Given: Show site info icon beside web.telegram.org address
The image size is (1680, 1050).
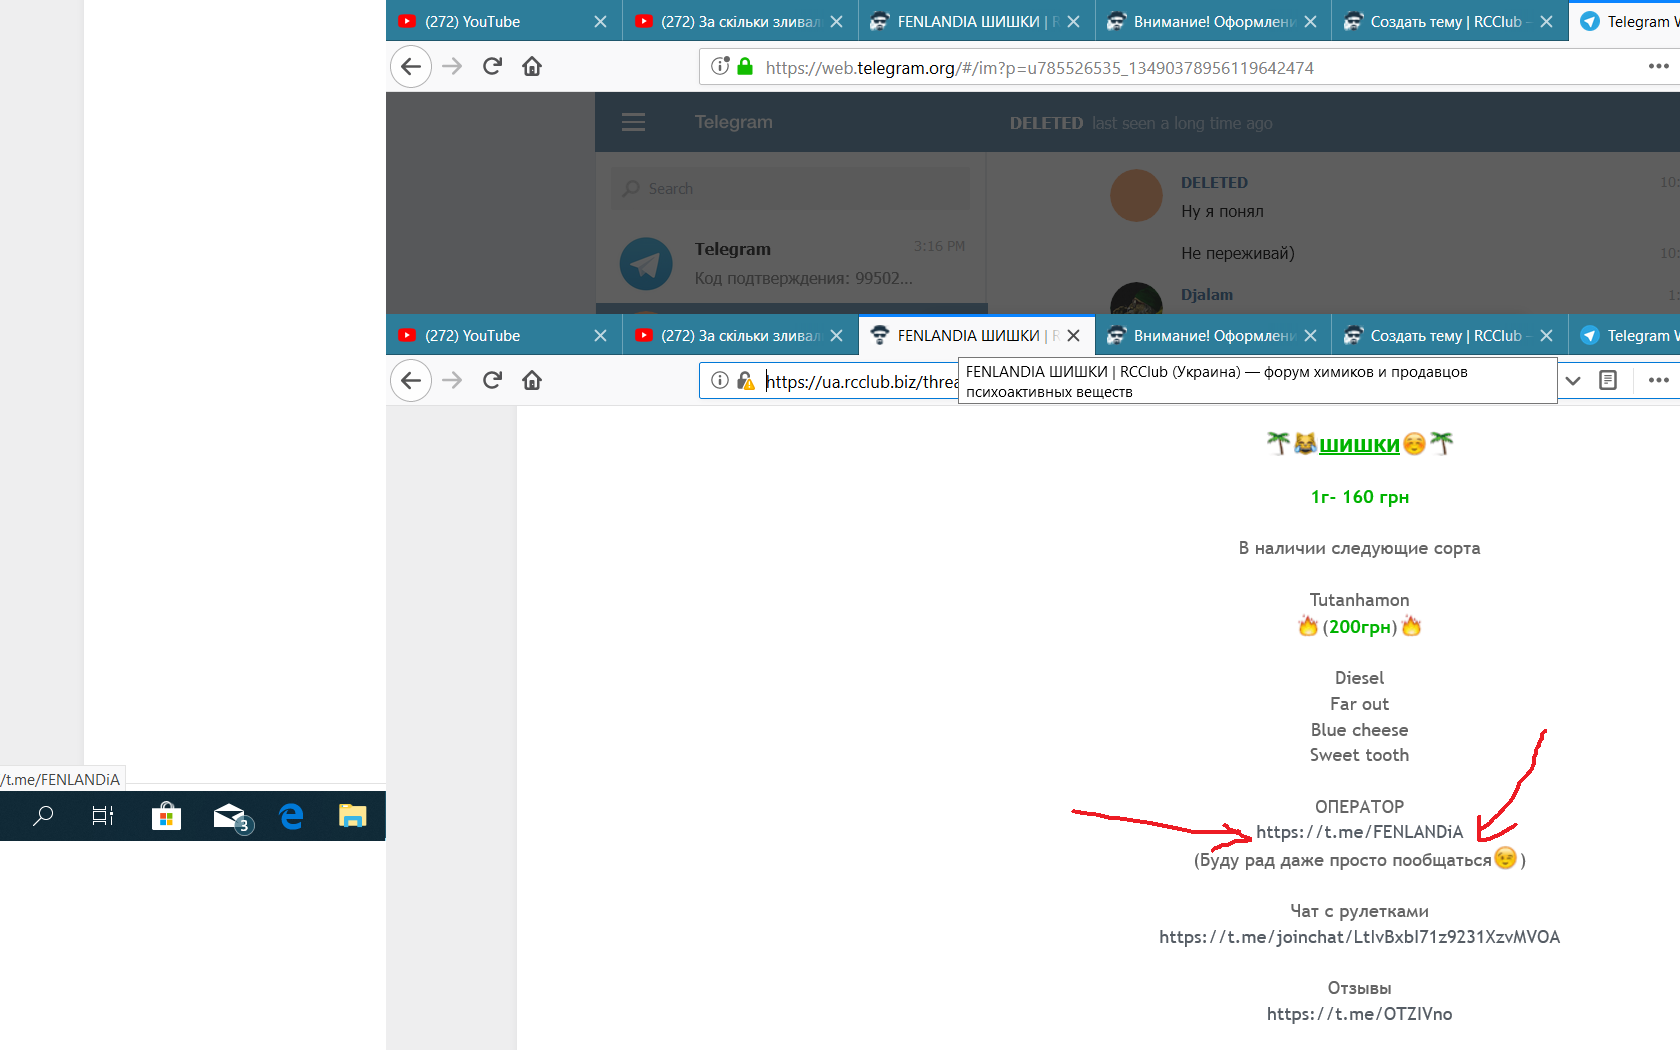Looking at the screenshot, I should pyautogui.click(x=720, y=67).
